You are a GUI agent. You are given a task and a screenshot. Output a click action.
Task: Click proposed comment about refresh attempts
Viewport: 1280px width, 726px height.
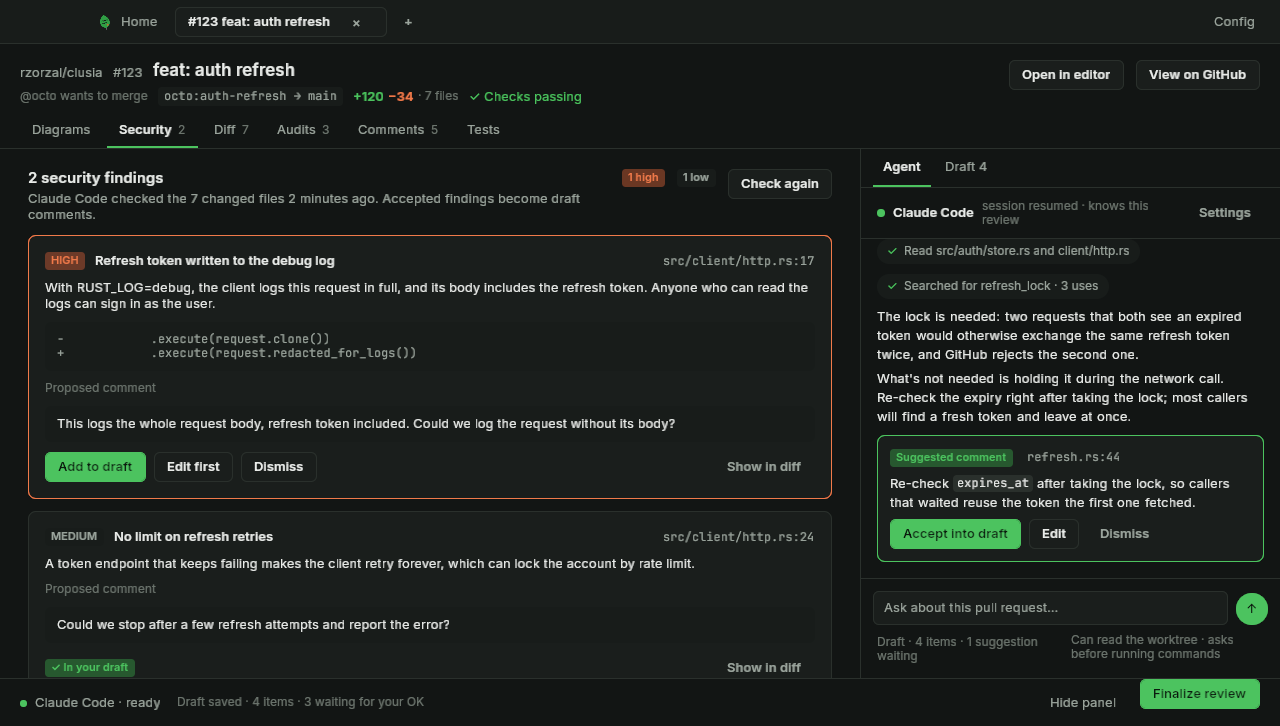point(430,625)
